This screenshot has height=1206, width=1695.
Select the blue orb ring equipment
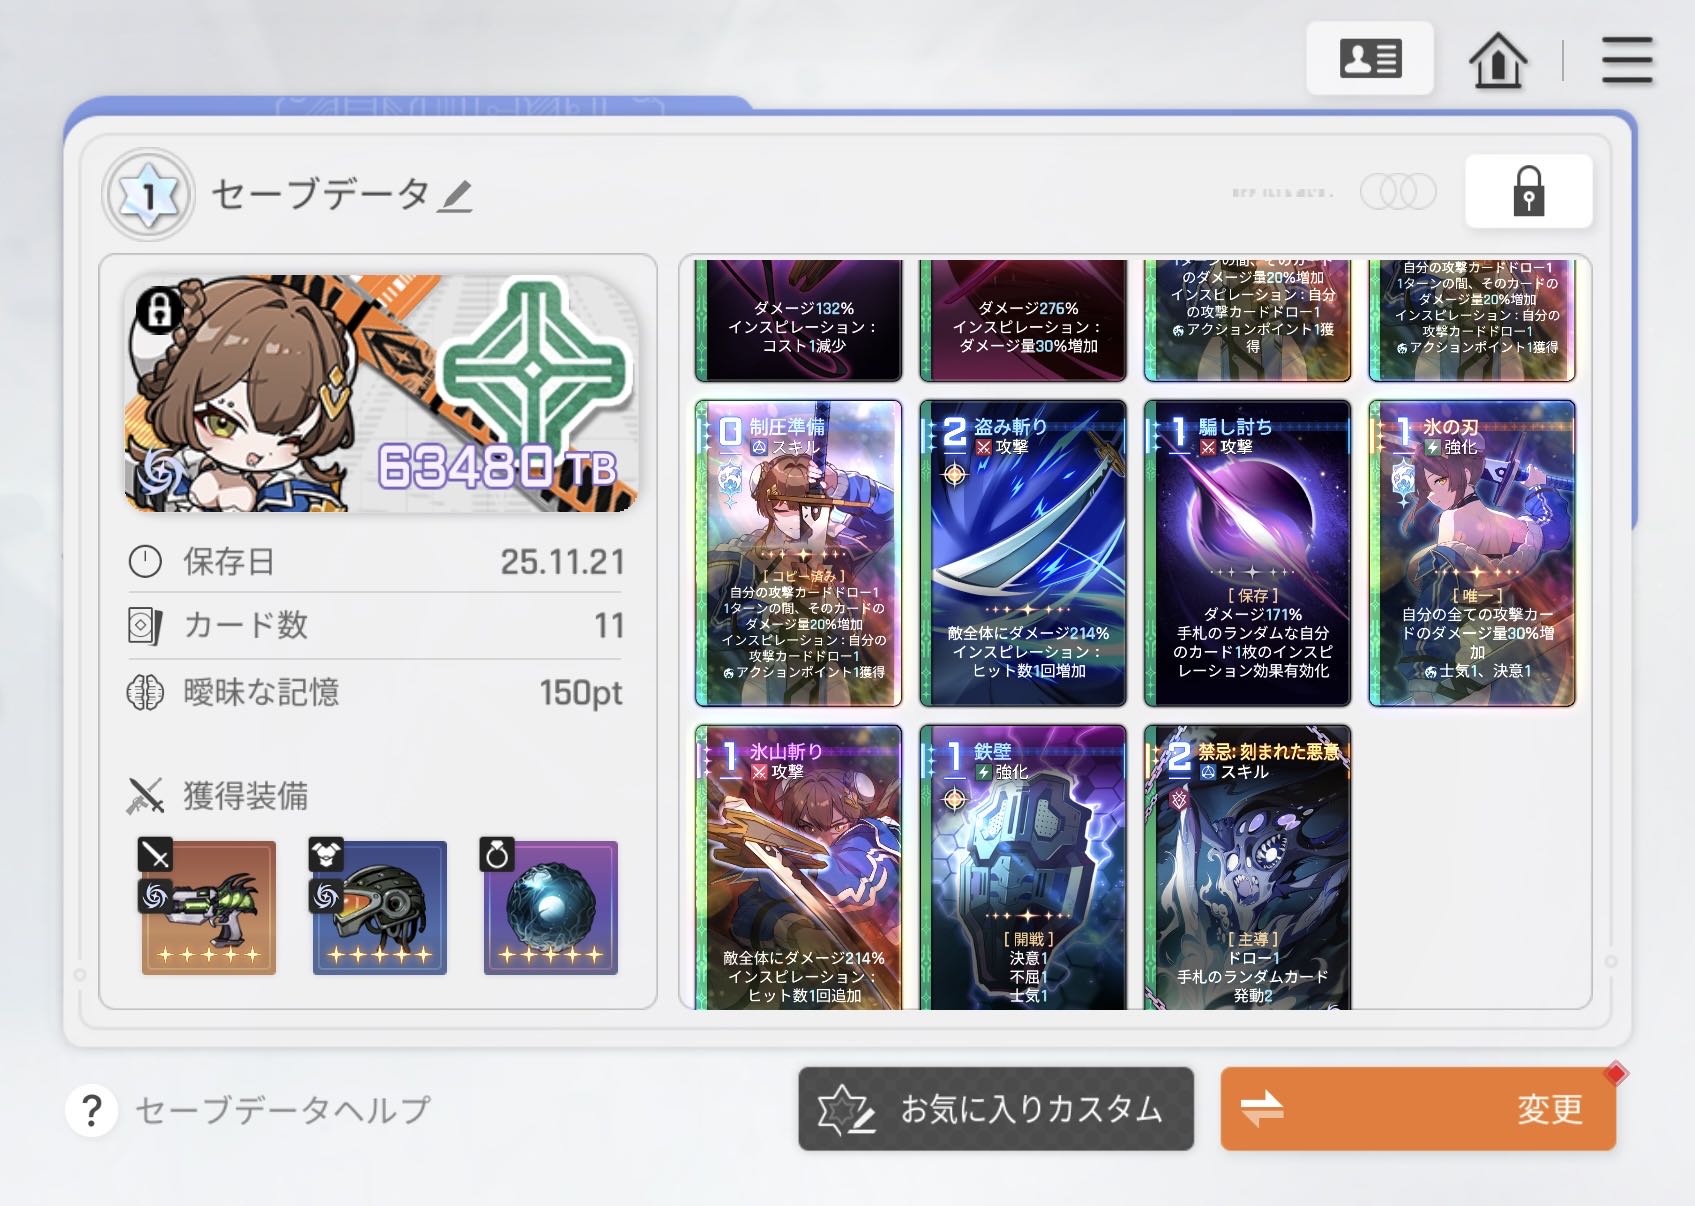550,907
